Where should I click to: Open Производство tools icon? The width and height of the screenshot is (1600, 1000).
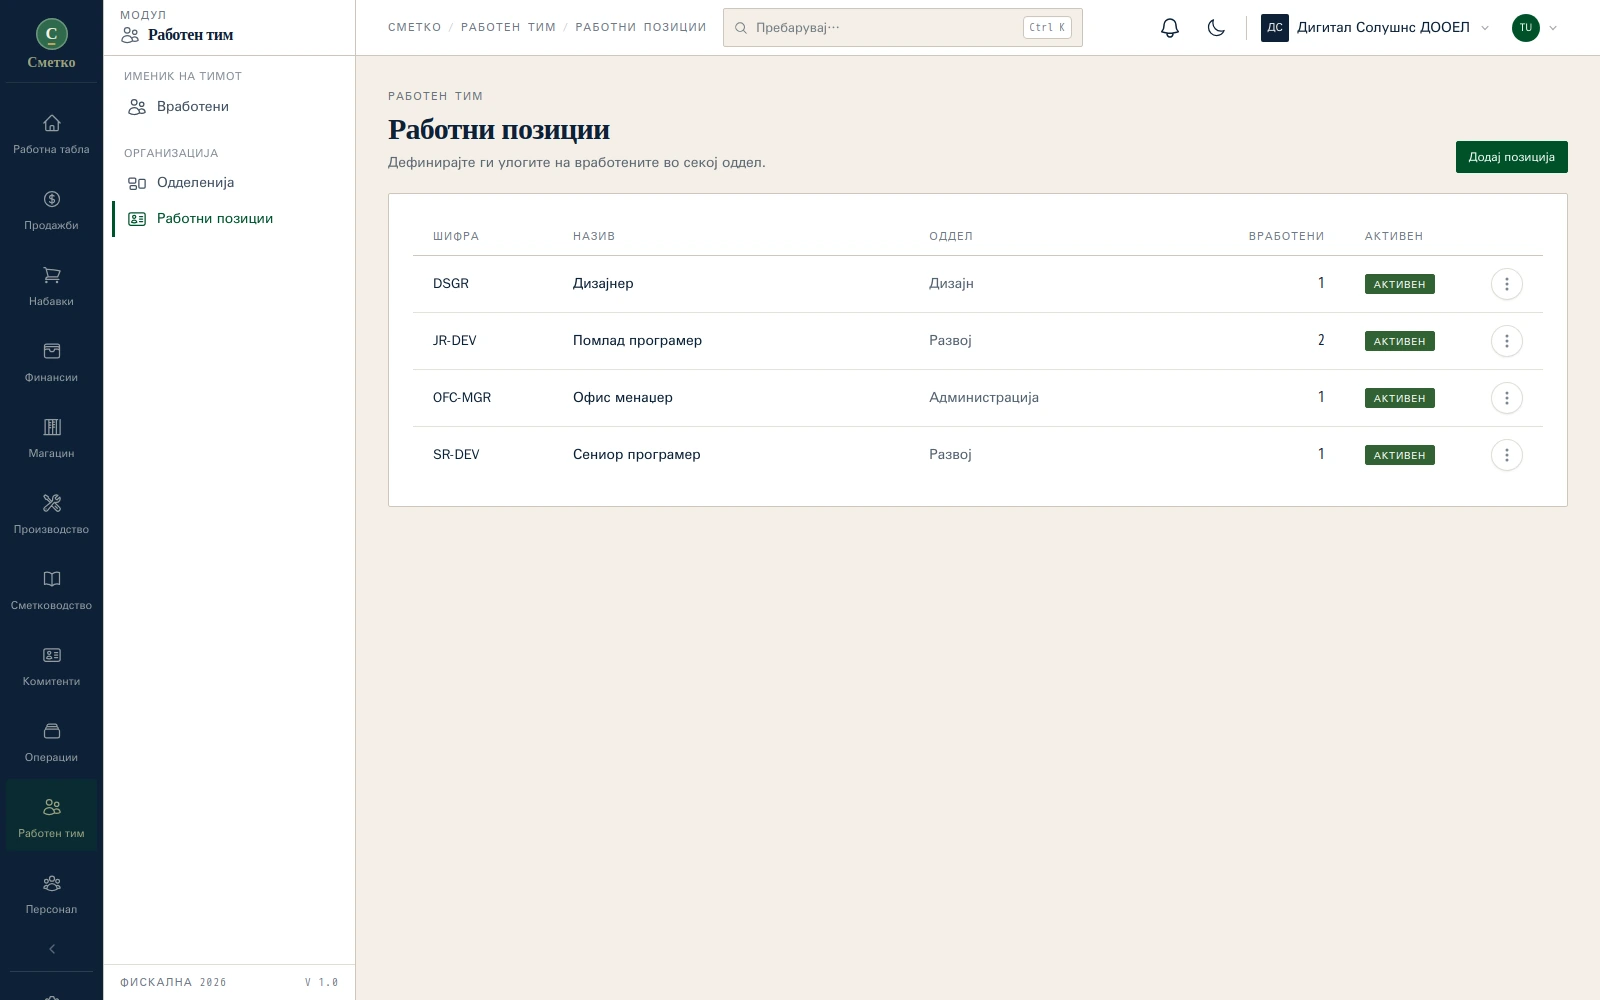coord(51,503)
